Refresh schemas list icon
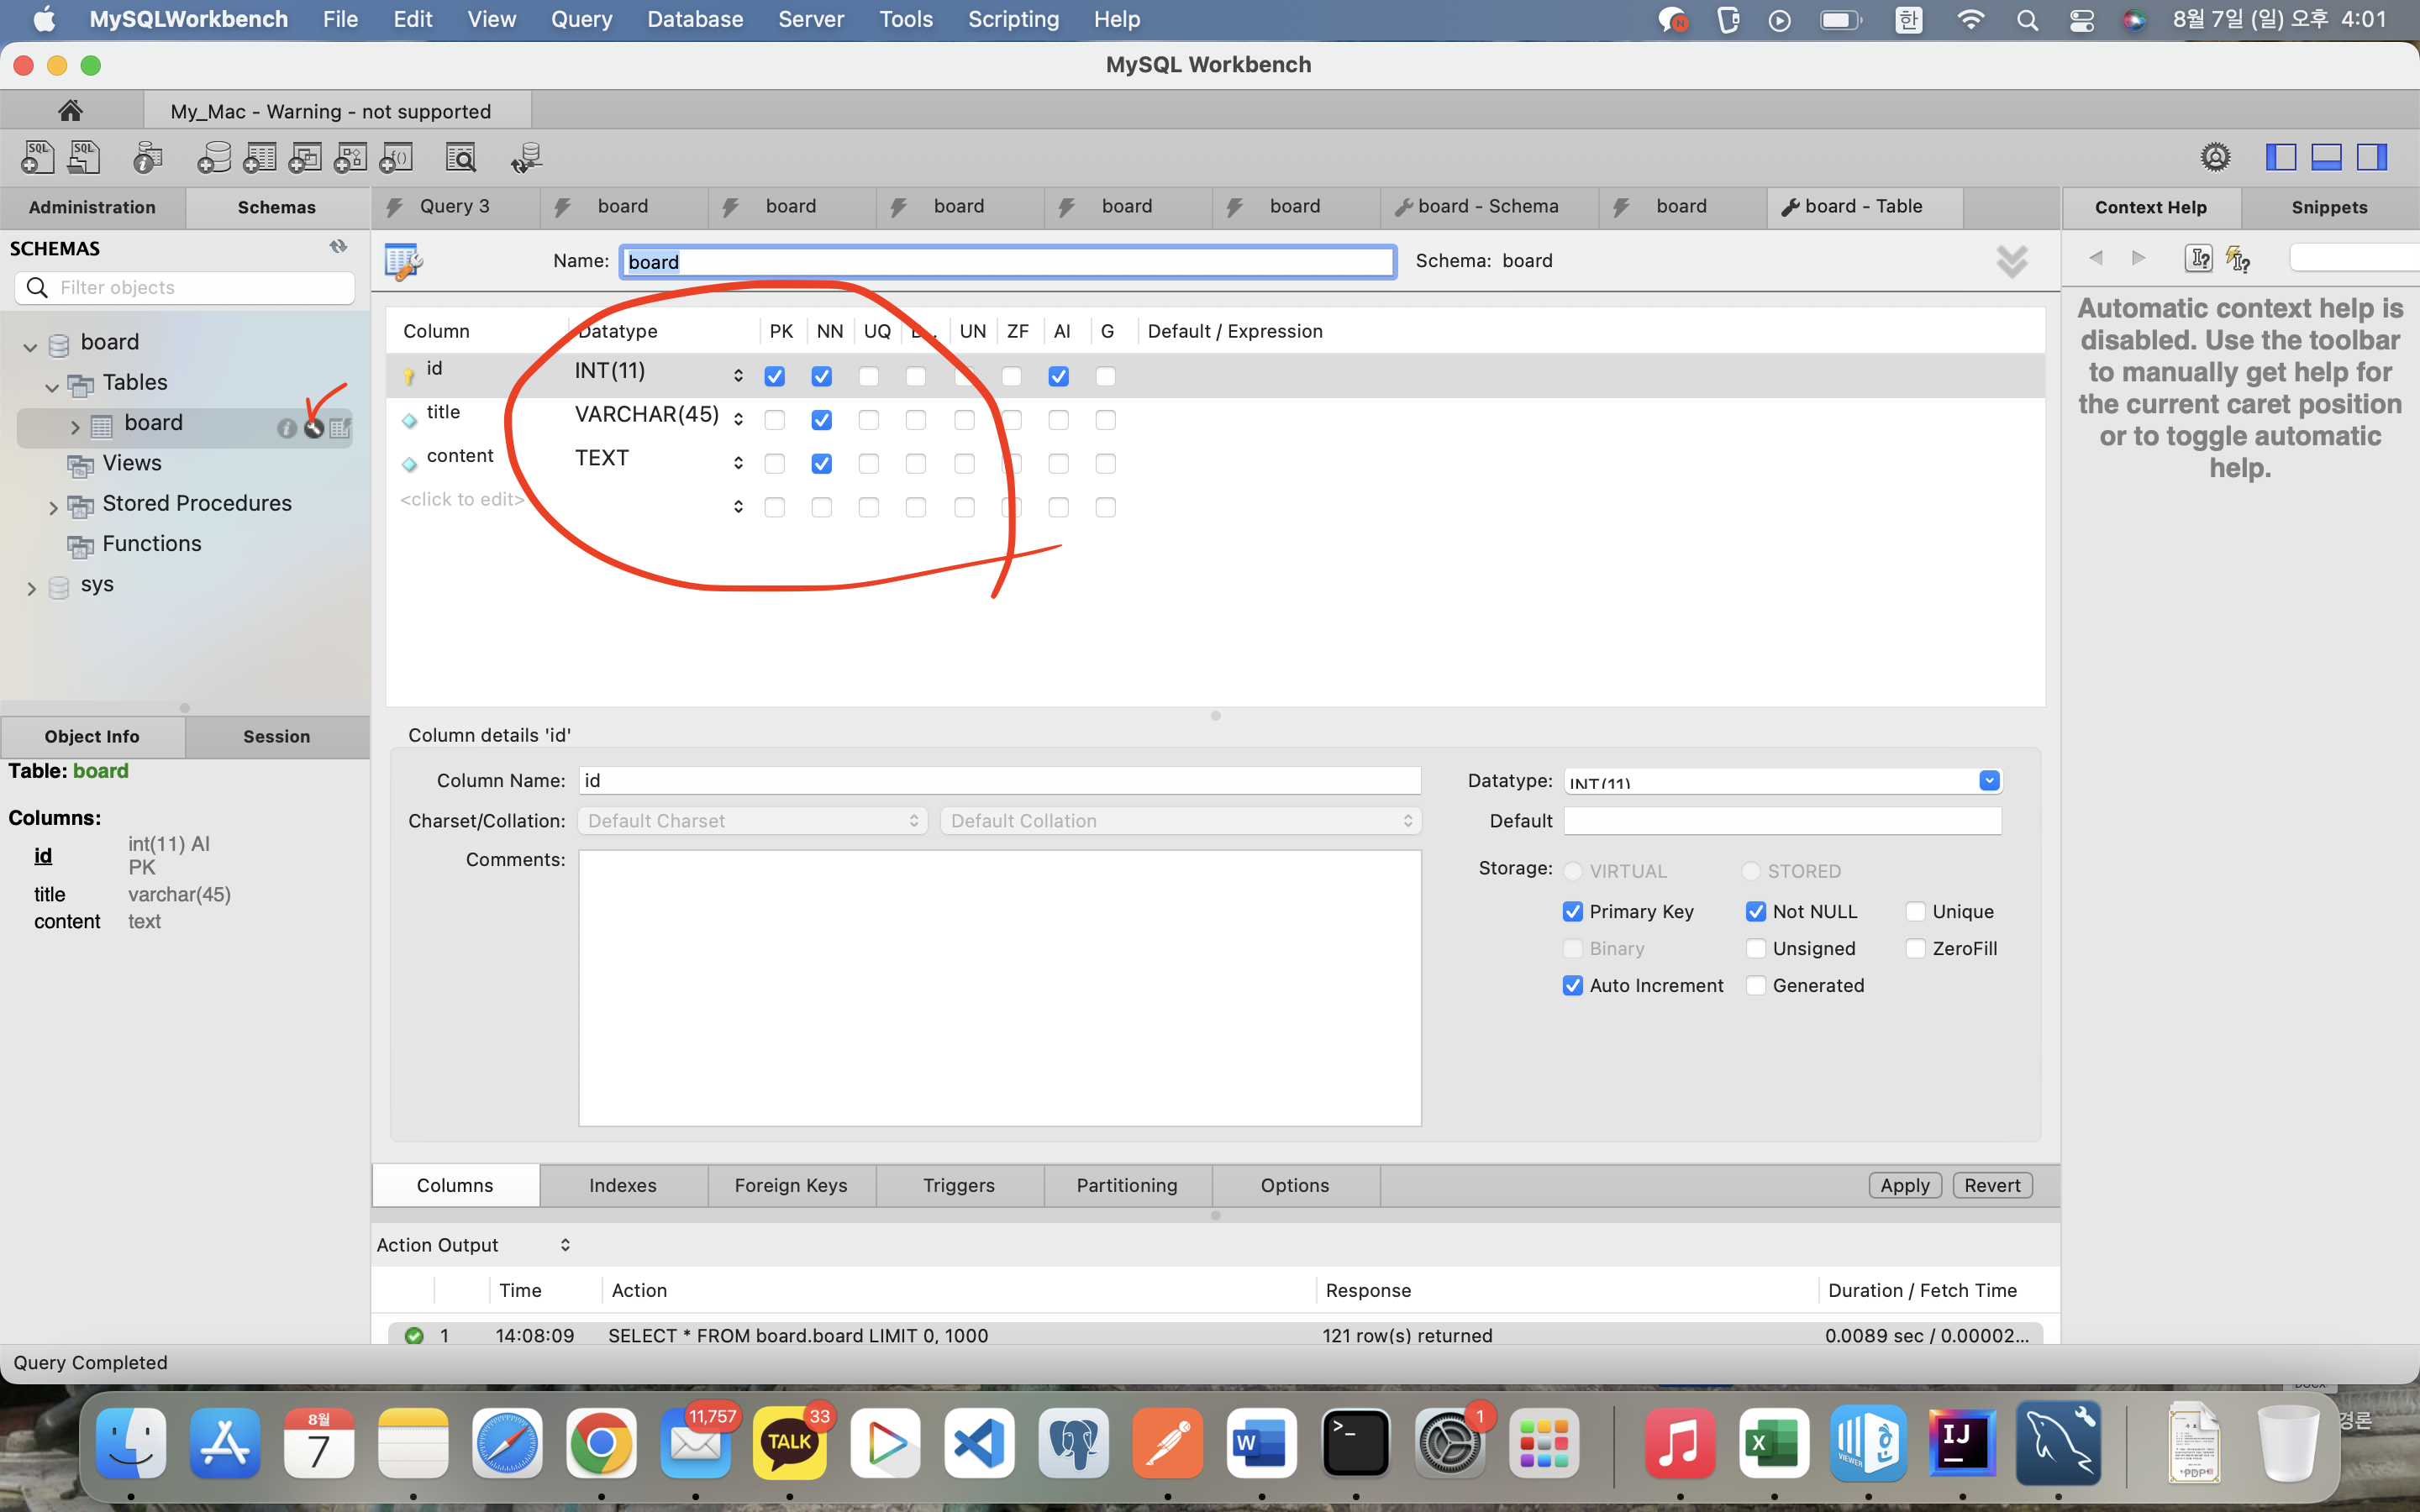Screen dimensions: 2420x1512 tap(339, 247)
